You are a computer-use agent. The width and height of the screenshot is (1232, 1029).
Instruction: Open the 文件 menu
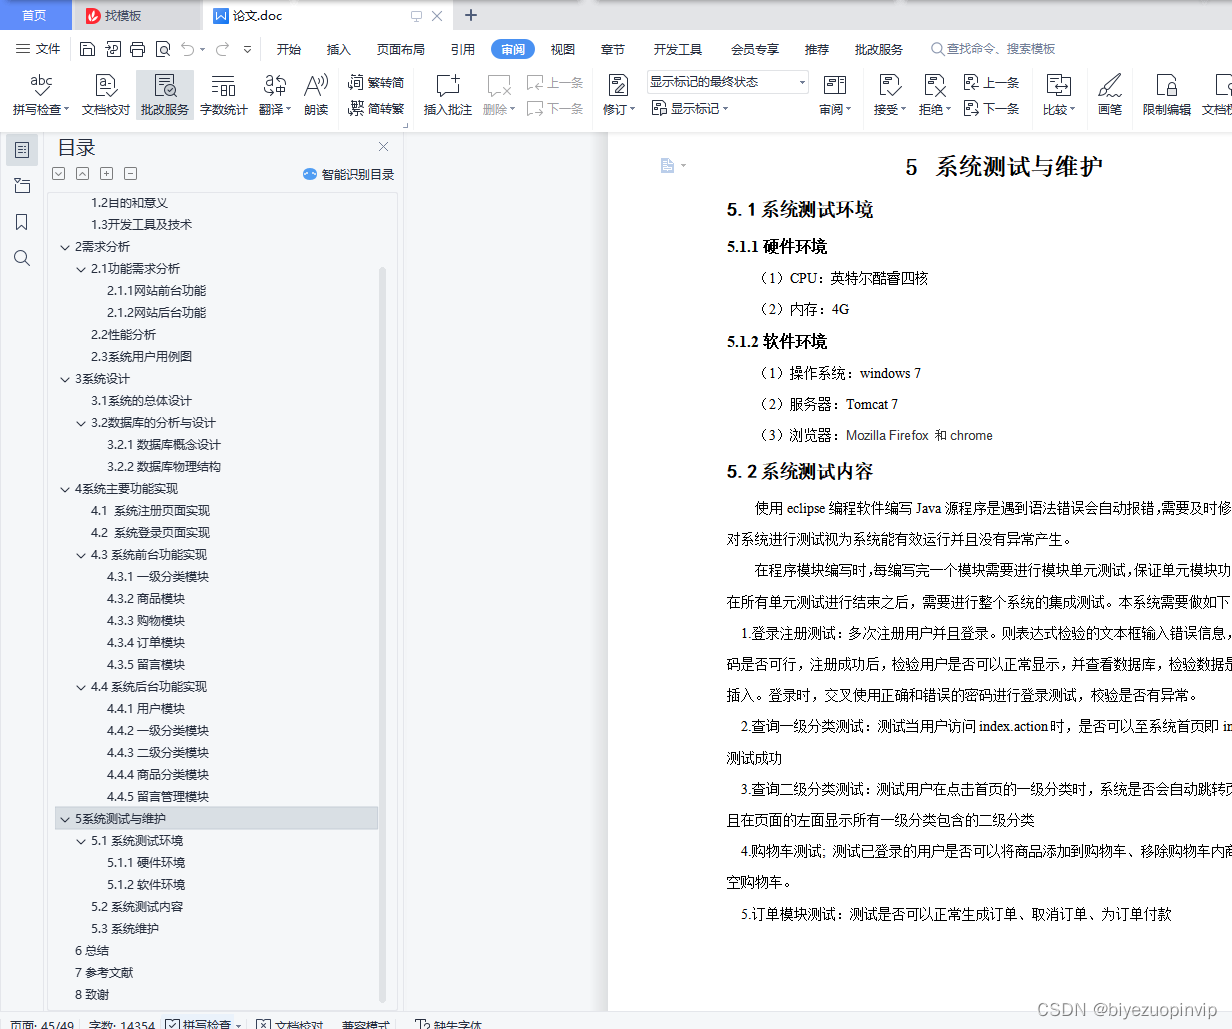click(x=38, y=49)
